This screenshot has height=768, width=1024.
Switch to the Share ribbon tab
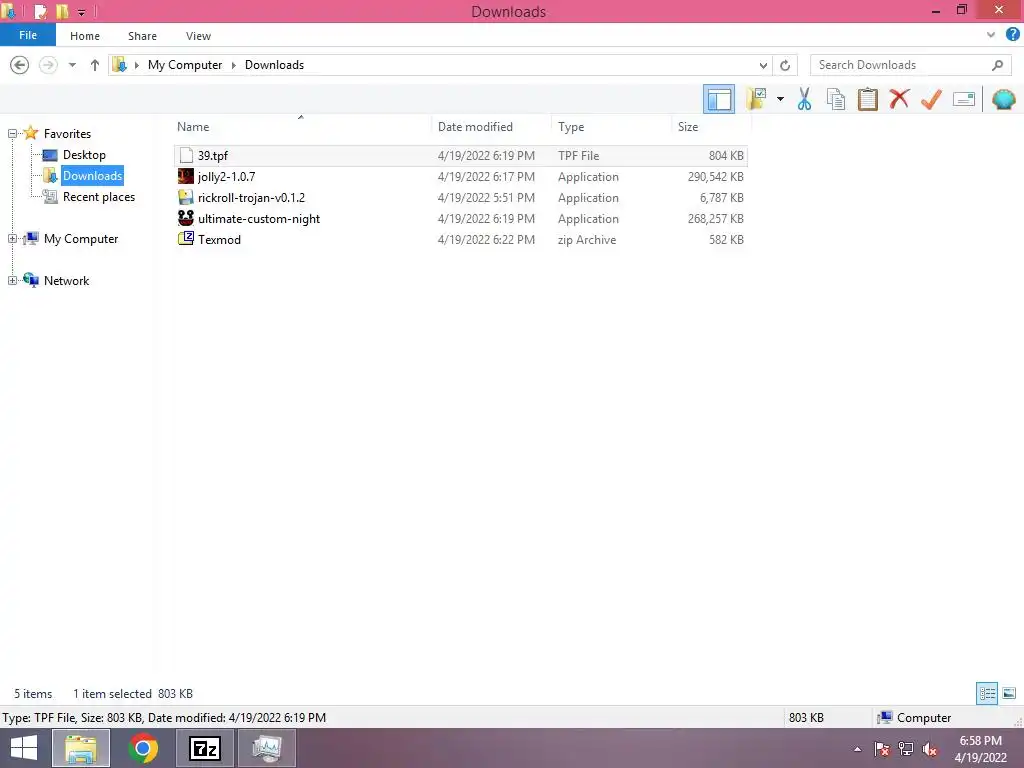[142, 36]
